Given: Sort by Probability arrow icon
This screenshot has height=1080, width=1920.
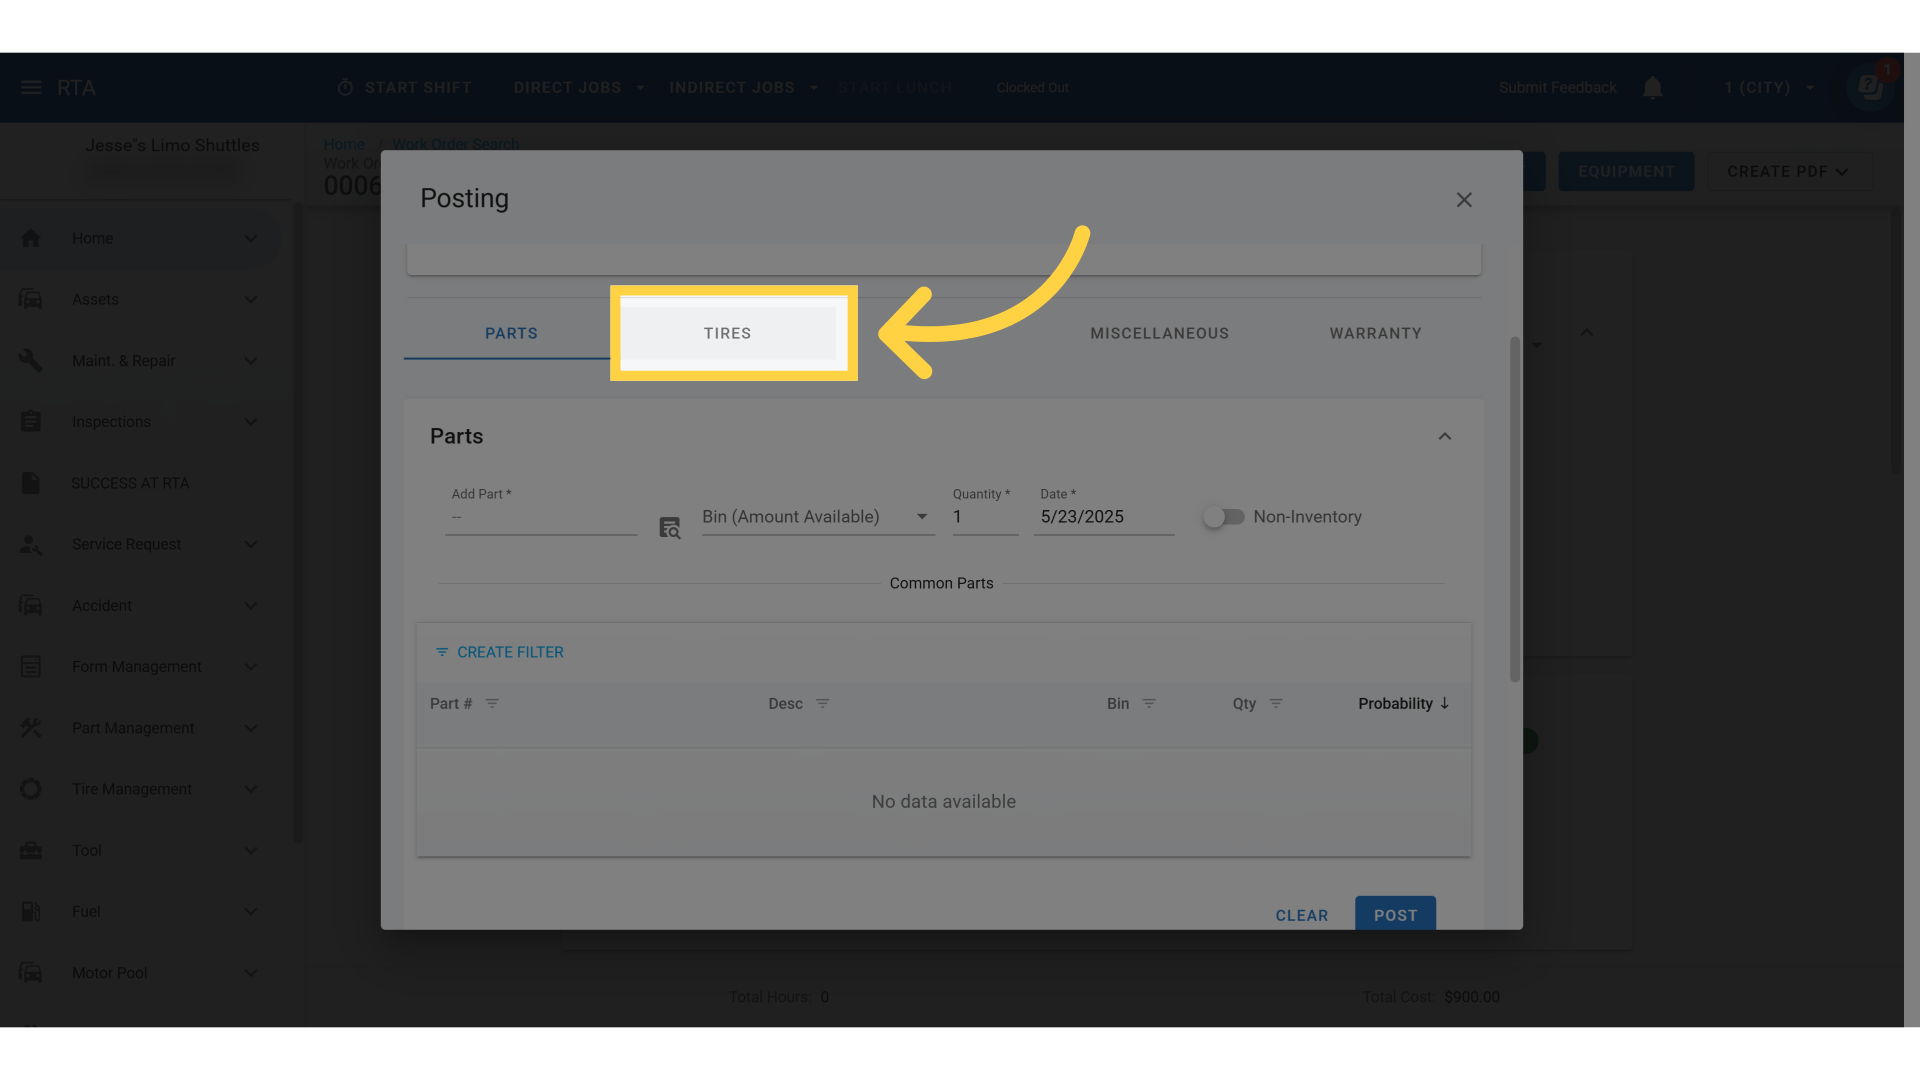Looking at the screenshot, I should (1445, 703).
